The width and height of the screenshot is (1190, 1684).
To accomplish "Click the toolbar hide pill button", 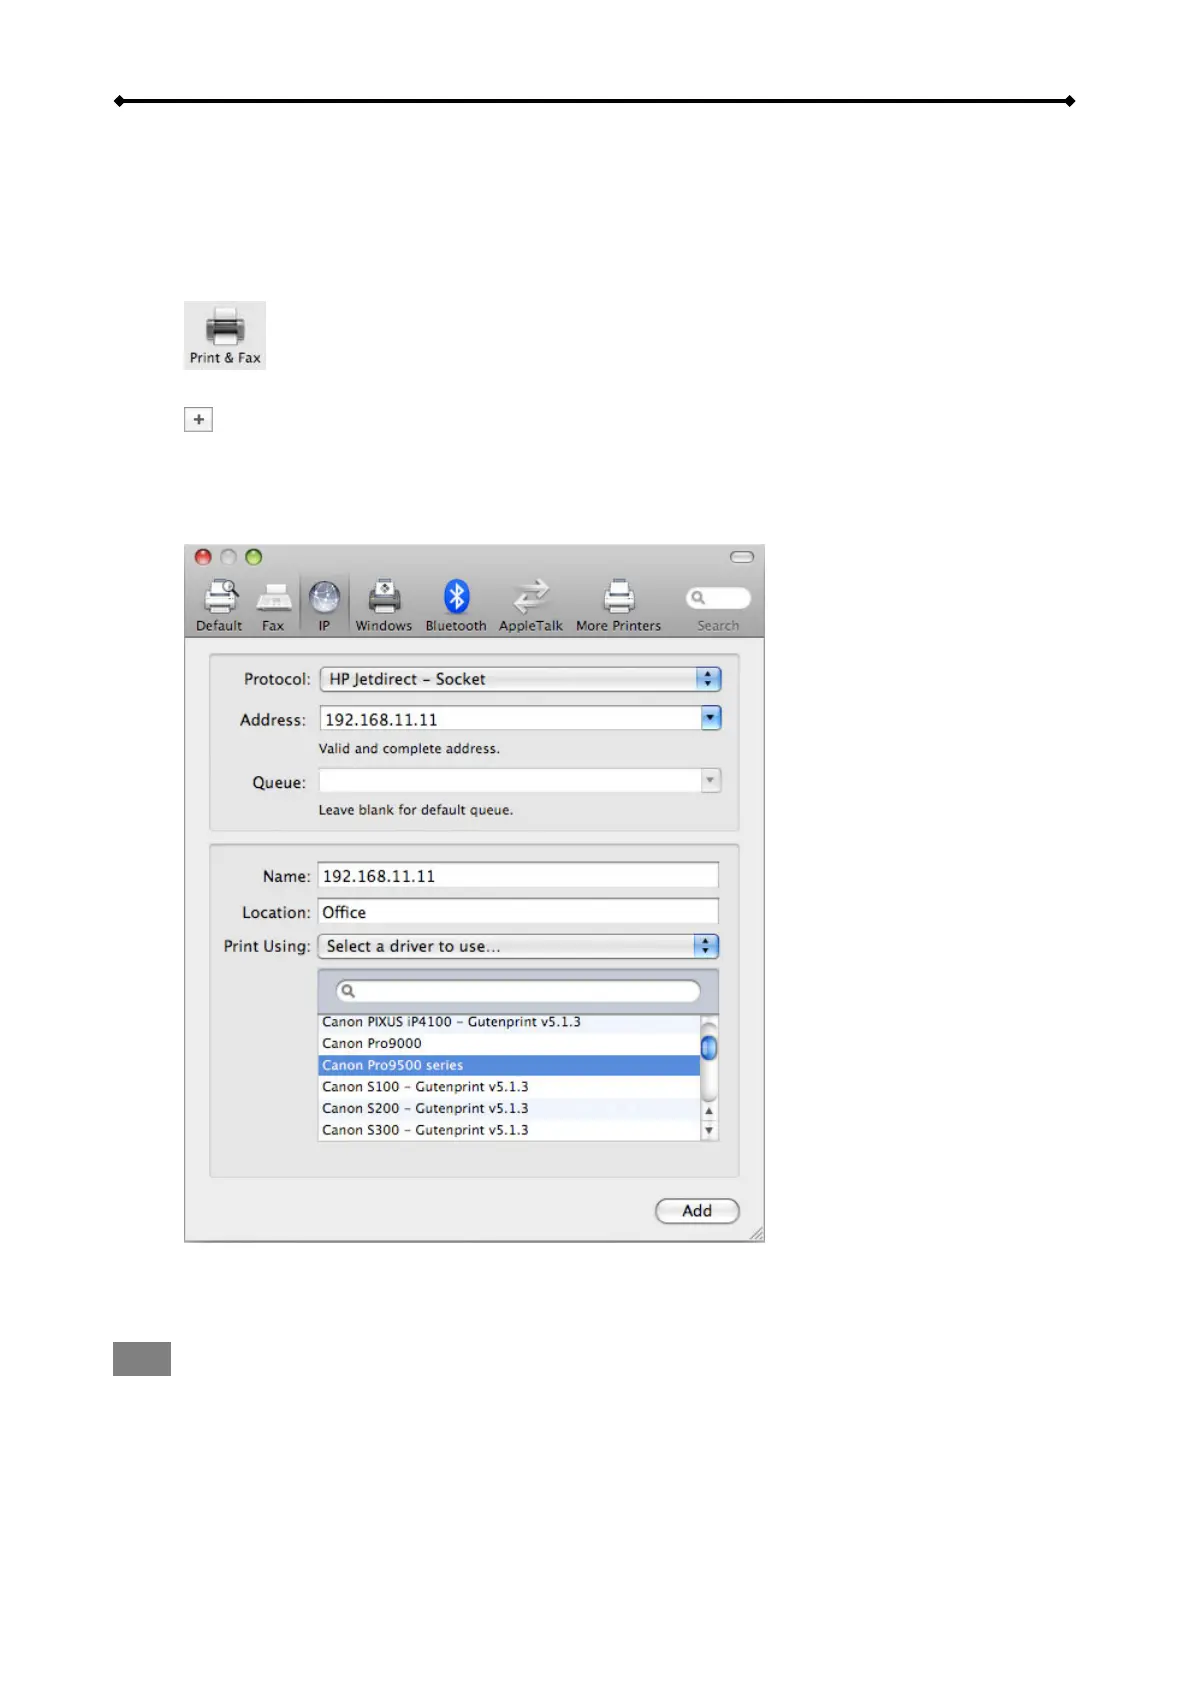I will click(742, 557).
